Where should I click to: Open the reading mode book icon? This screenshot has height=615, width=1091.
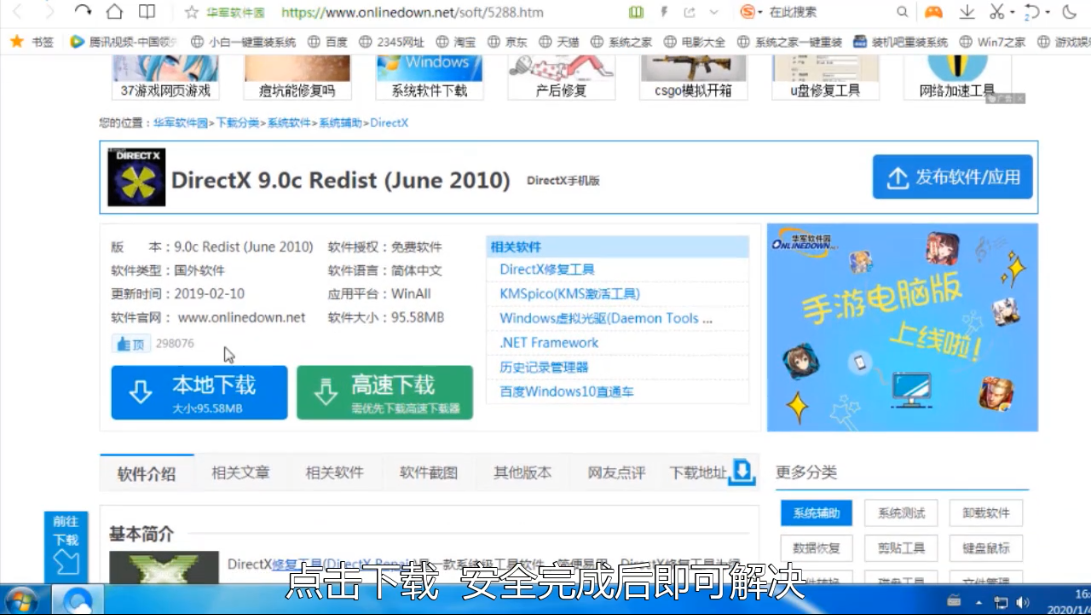click(x=147, y=11)
